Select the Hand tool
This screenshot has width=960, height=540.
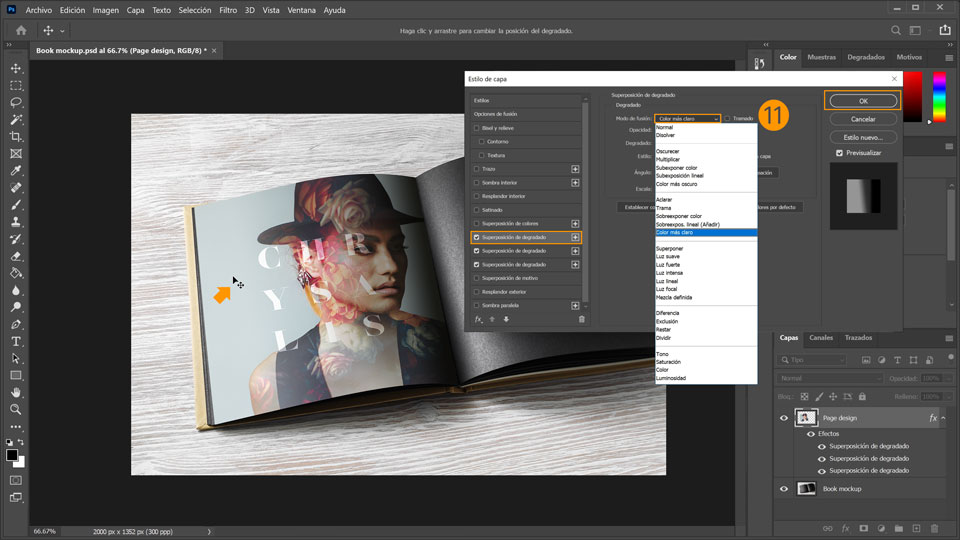[16, 392]
